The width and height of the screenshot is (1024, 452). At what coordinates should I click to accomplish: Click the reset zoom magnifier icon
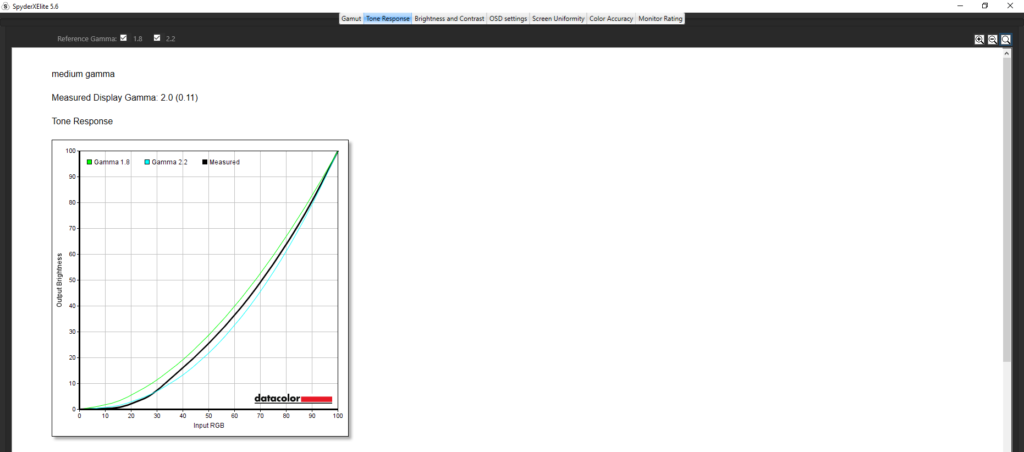[1005, 40]
